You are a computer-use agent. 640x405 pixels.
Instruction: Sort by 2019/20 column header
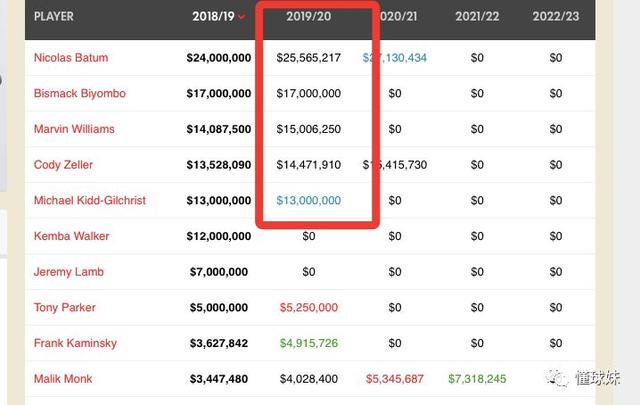click(308, 17)
